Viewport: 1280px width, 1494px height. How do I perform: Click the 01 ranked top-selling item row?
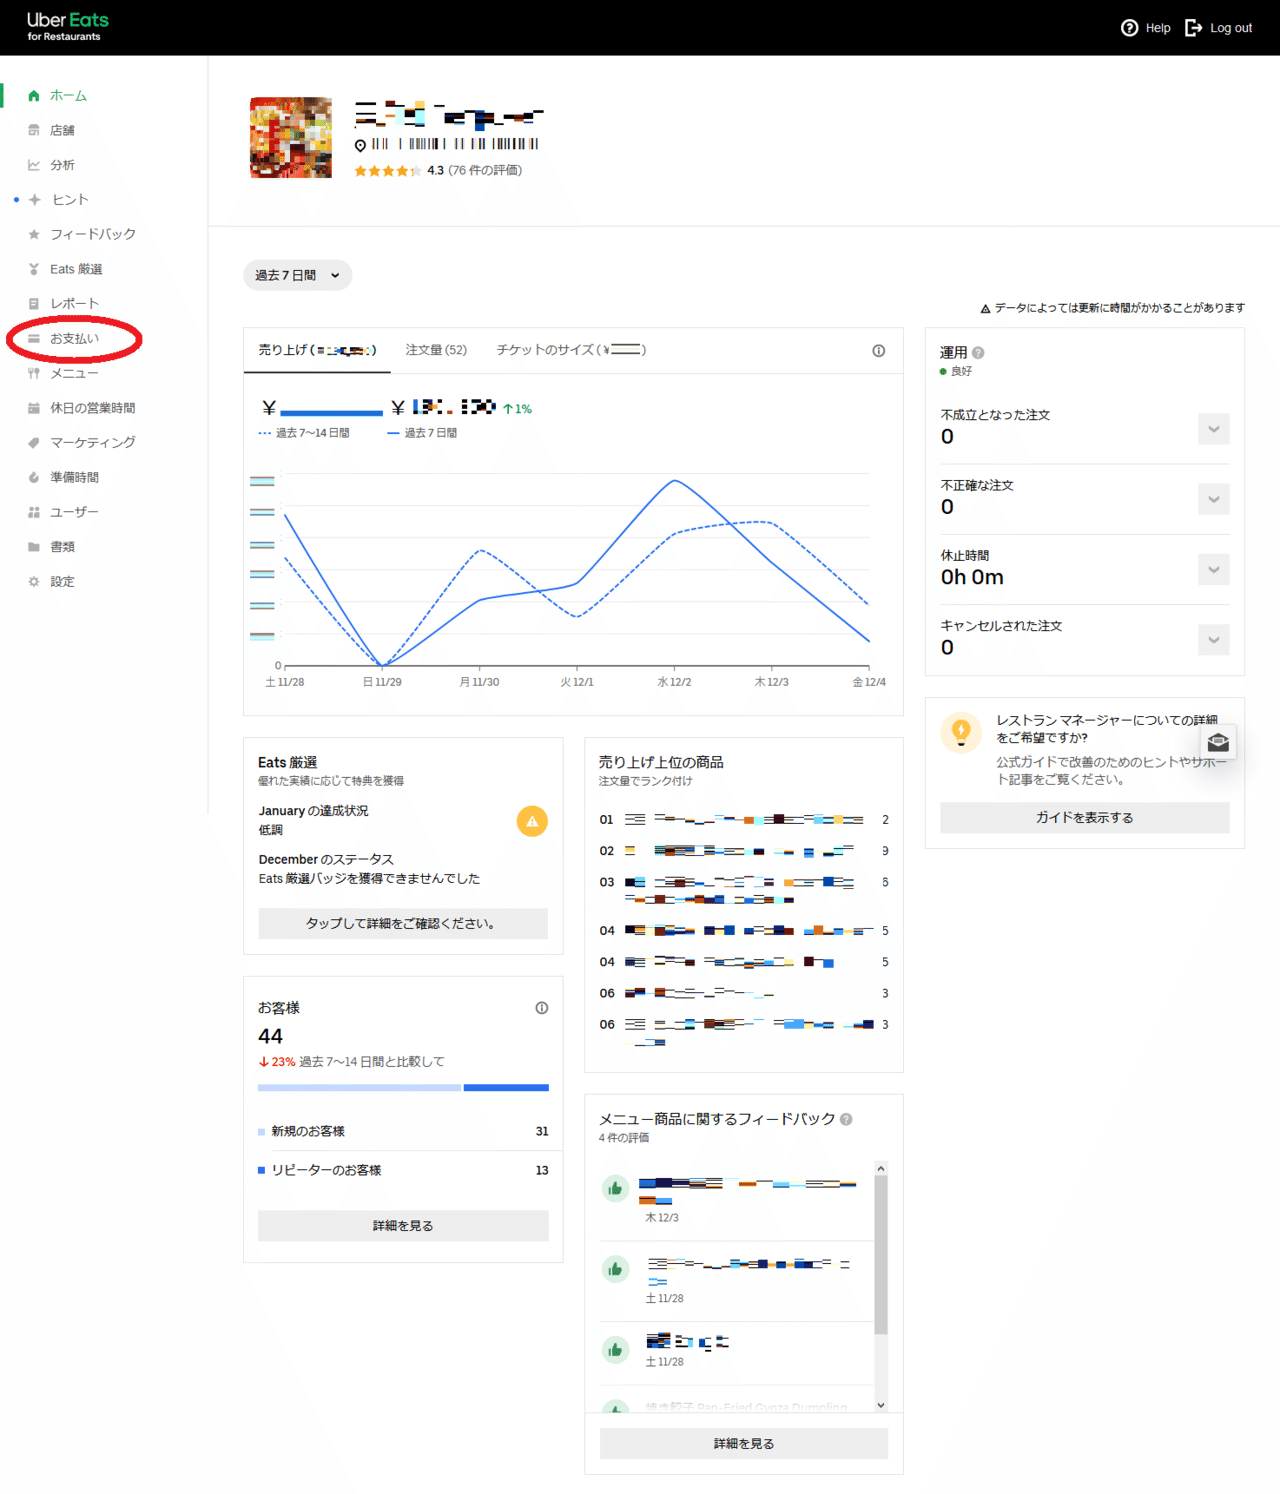tap(744, 820)
